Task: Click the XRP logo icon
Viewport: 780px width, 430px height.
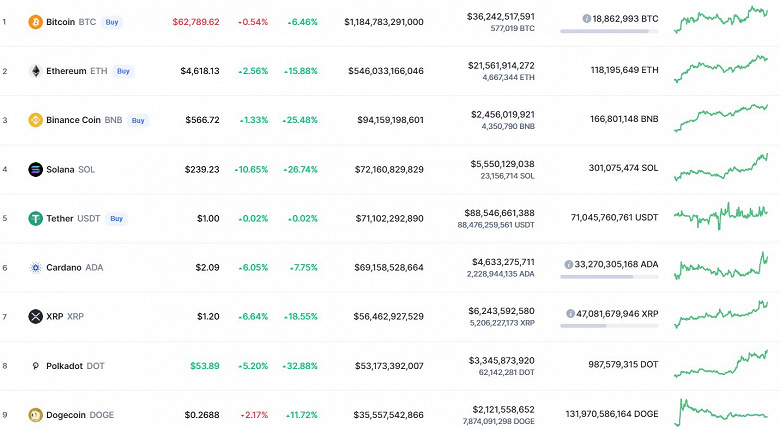Action: tap(36, 316)
